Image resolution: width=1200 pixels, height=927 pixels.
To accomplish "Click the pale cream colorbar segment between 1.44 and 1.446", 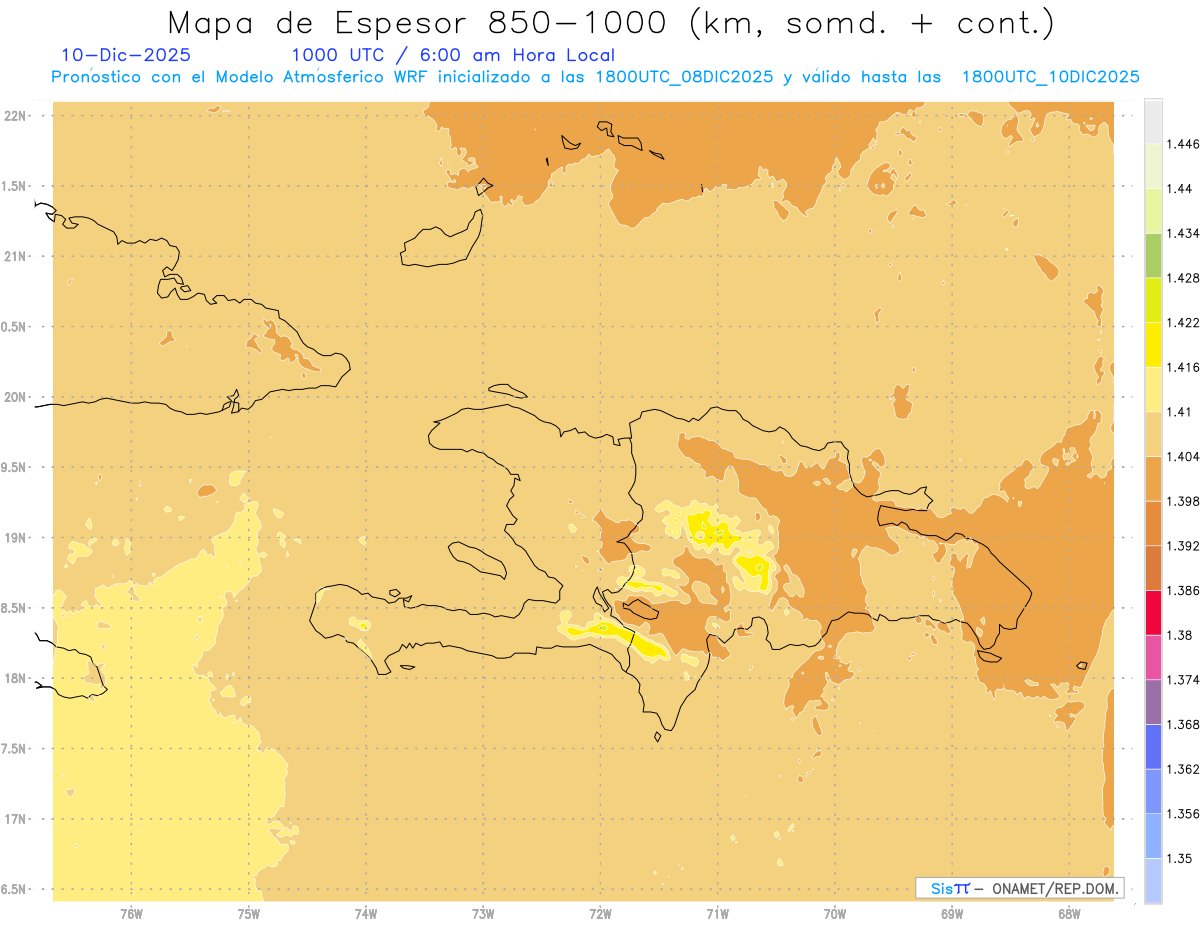I will coord(1153,166).
